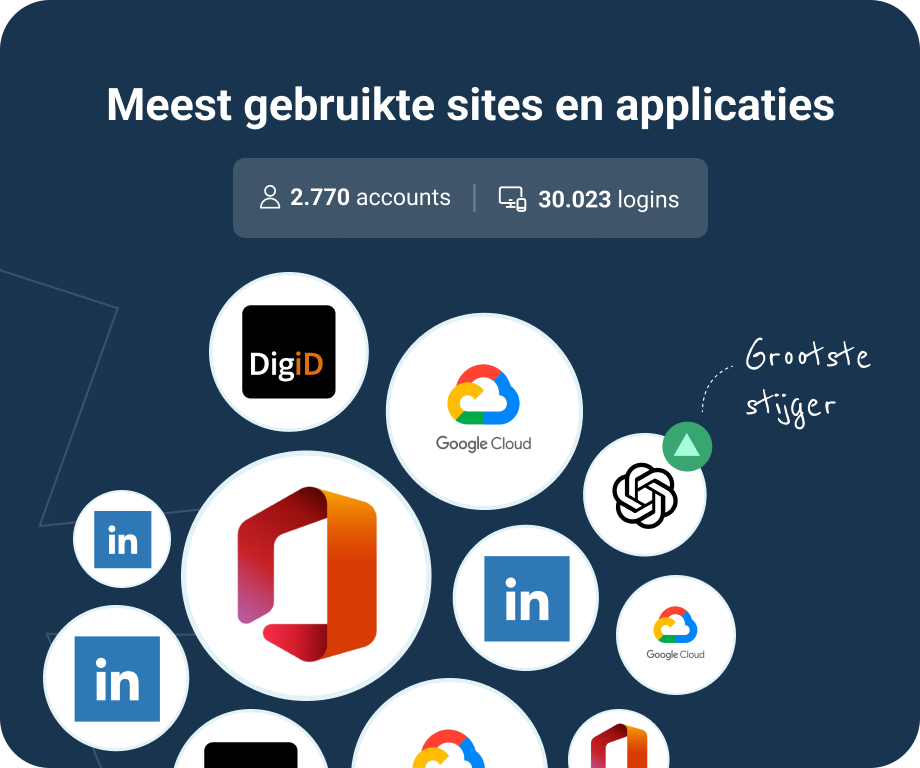
Task: Click the Google Cloud text under the large logo
Action: point(483,444)
